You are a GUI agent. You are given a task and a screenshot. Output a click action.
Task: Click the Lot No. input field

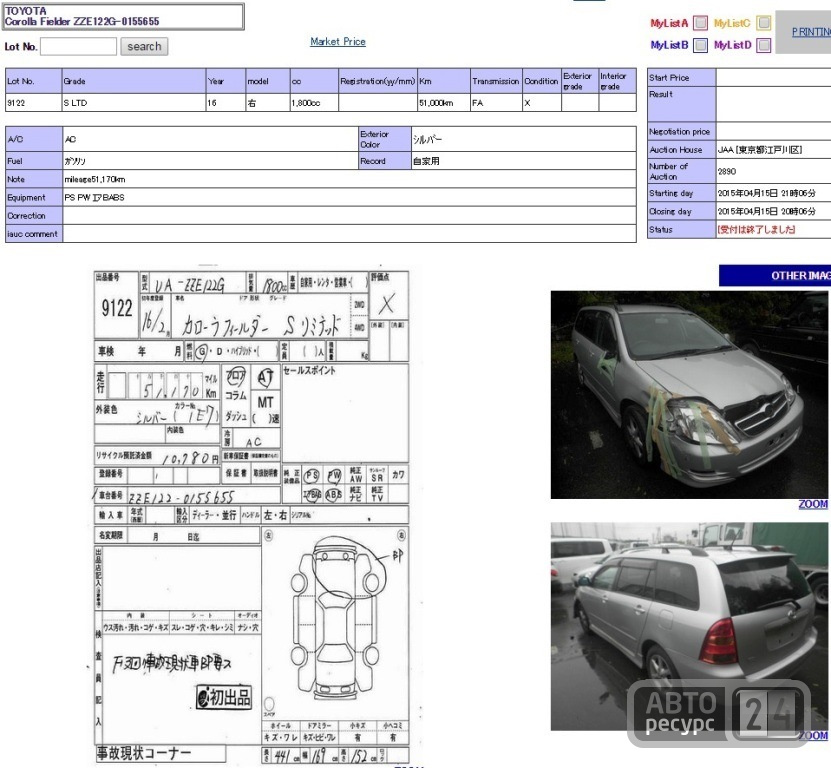tap(78, 47)
